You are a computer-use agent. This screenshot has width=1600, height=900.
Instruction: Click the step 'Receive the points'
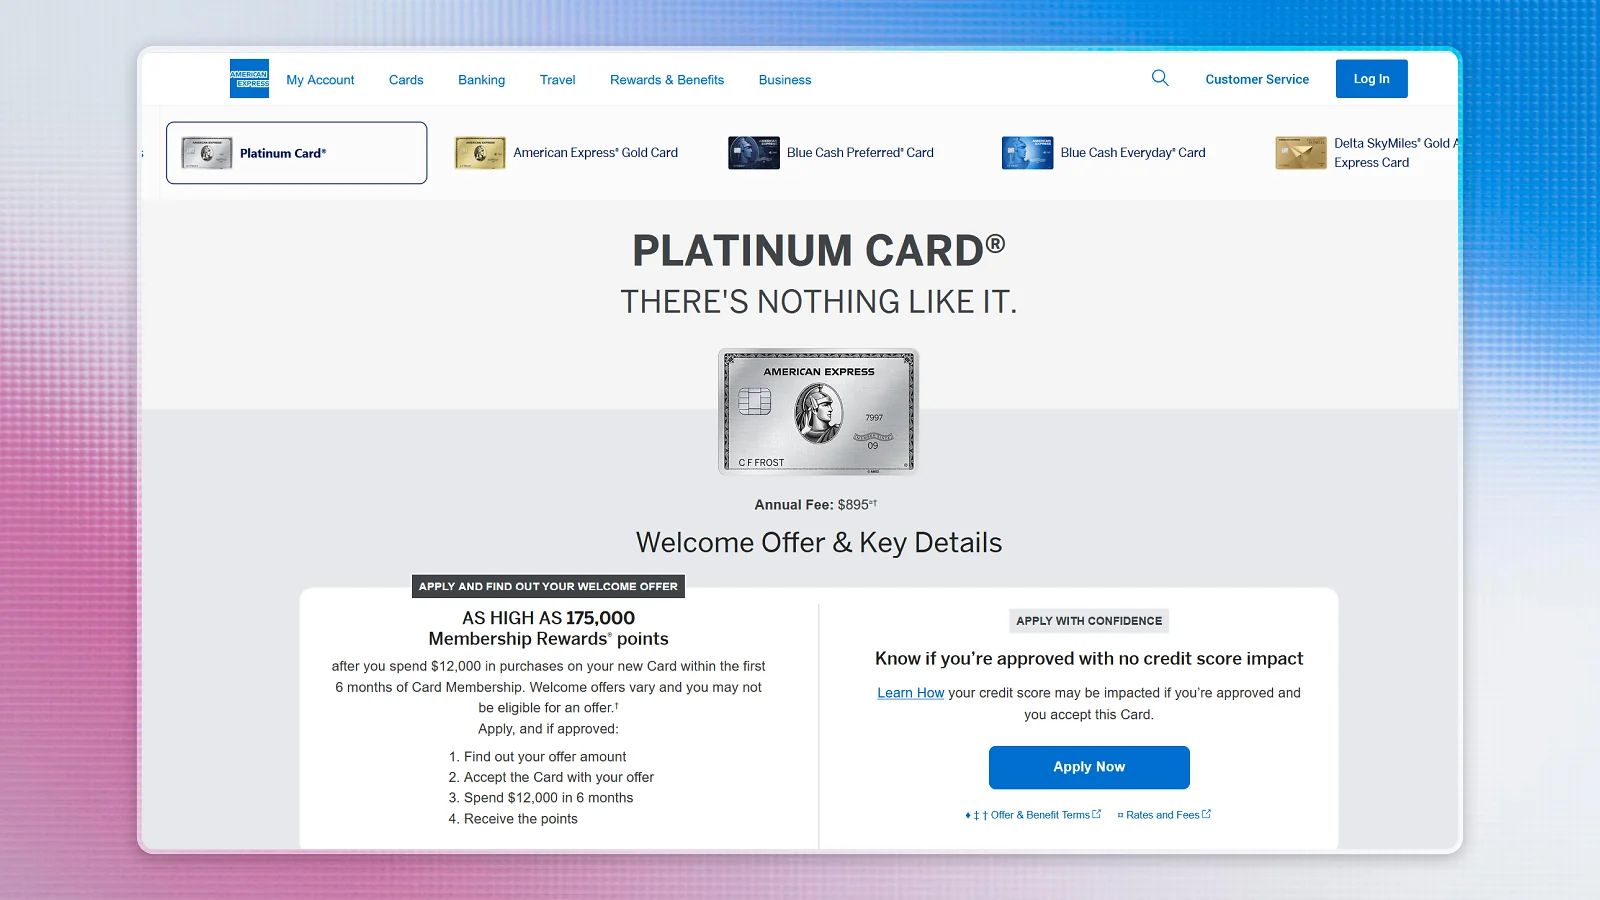pos(521,819)
